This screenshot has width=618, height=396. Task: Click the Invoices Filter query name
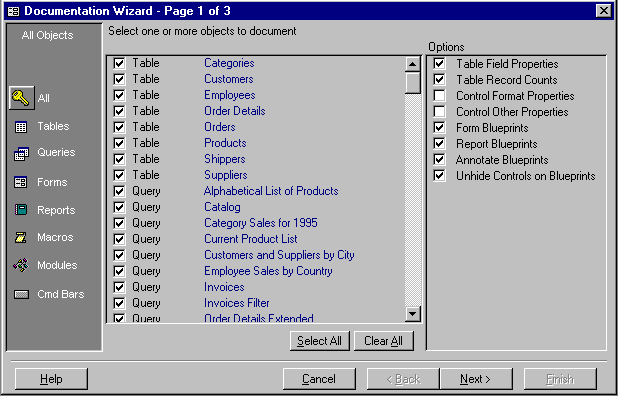(236, 303)
